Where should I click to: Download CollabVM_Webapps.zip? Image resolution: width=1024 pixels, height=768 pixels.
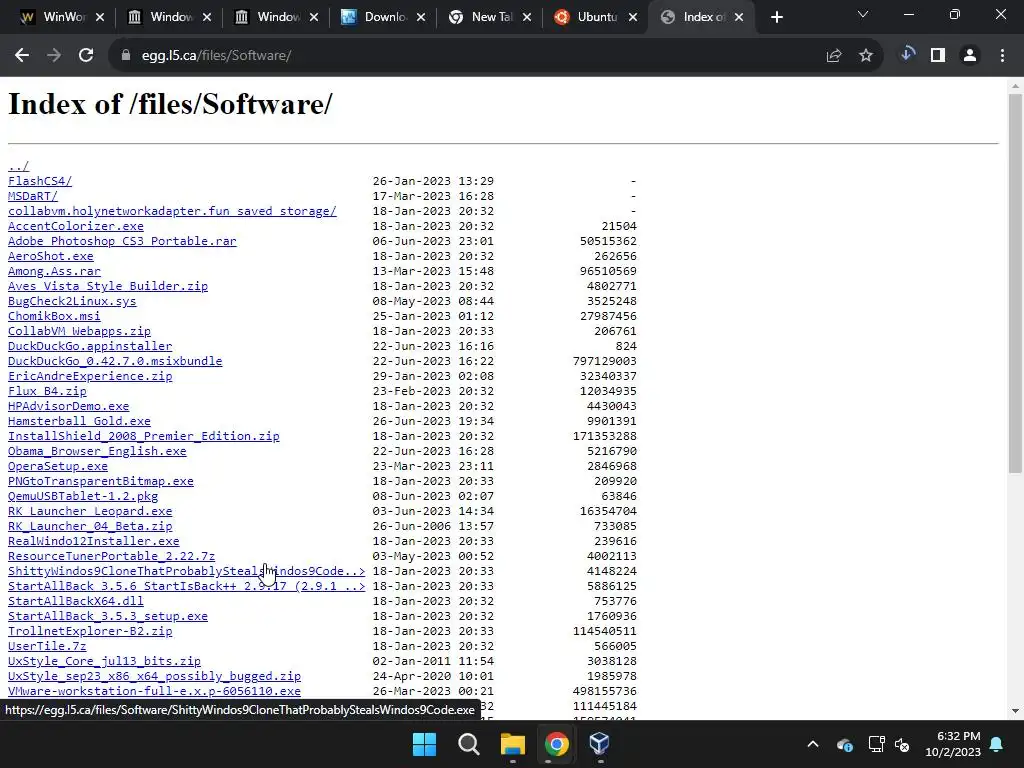point(79,331)
